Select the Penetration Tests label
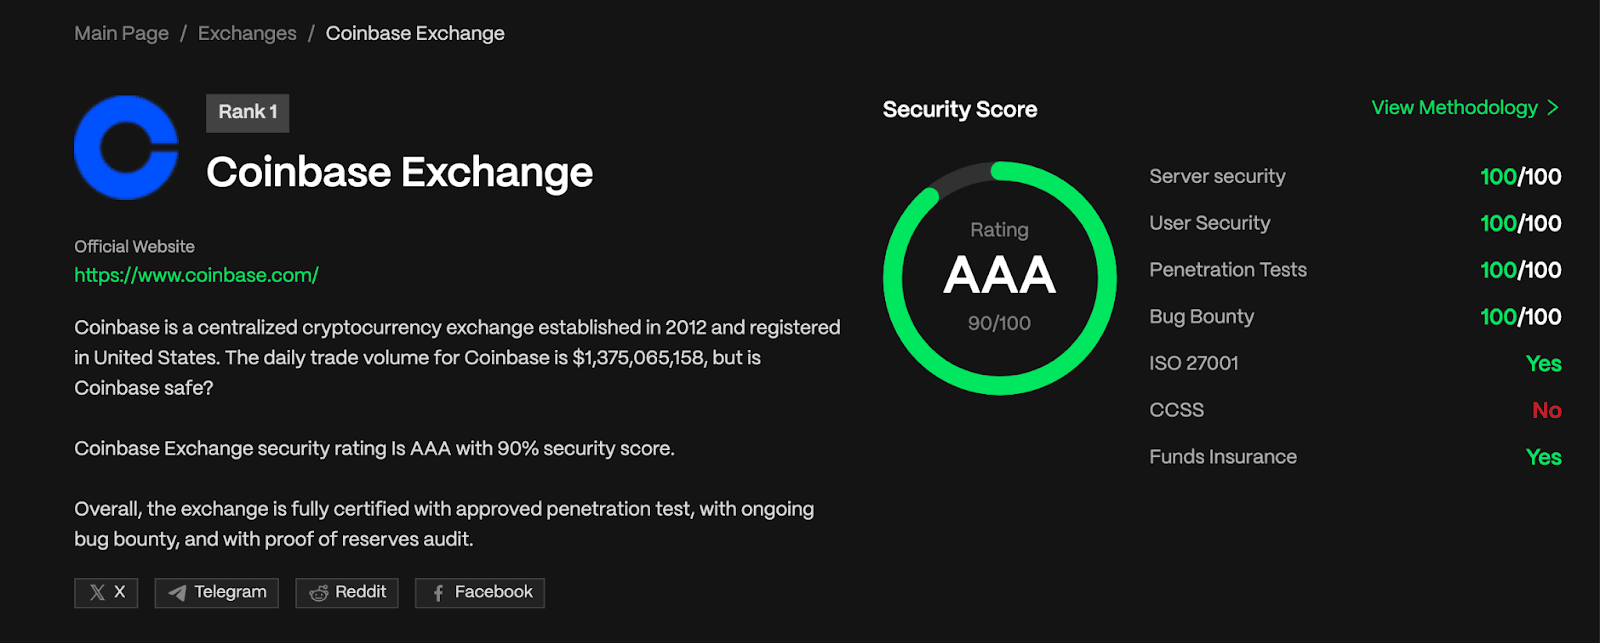1600x643 pixels. (1228, 270)
